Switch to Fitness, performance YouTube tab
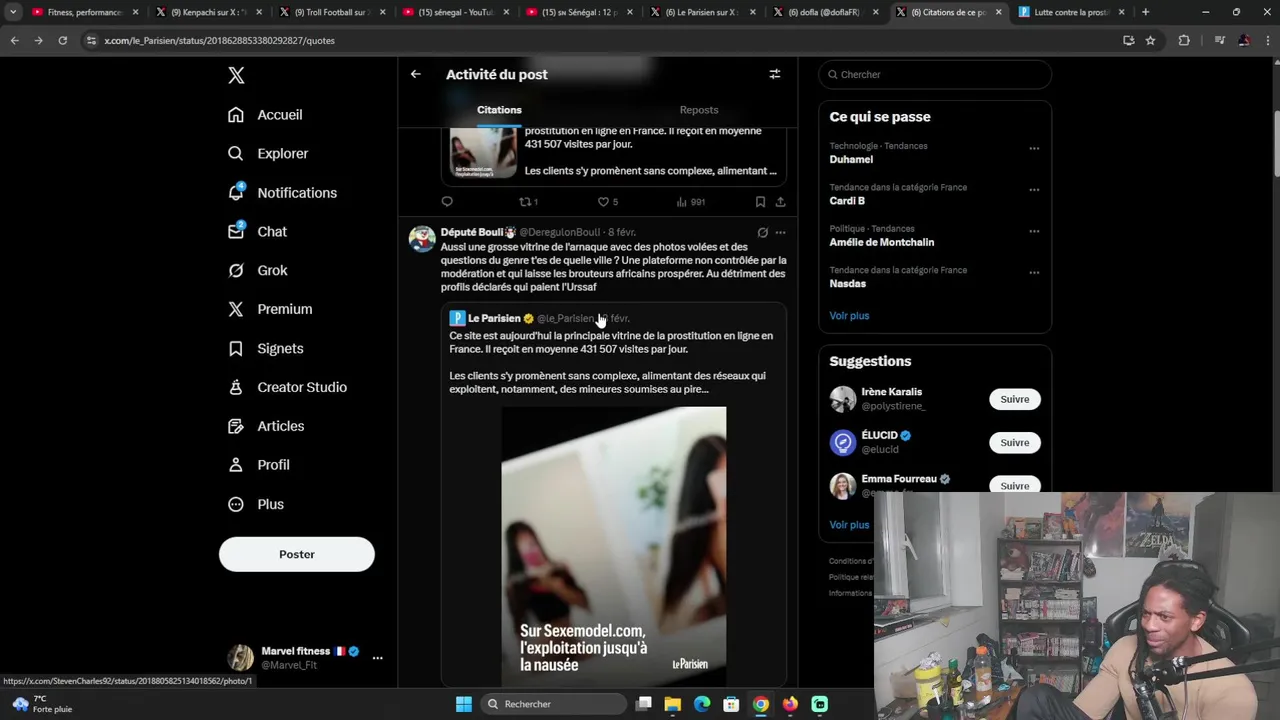The width and height of the screenshot is (1280, 720). [x=83, y=12]
